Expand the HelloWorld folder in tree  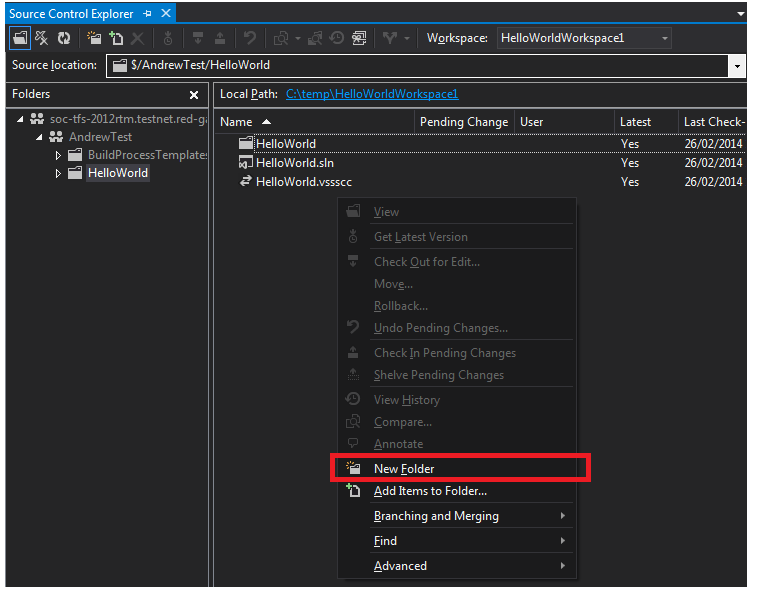pyautogui.click(x=58, y=173)
